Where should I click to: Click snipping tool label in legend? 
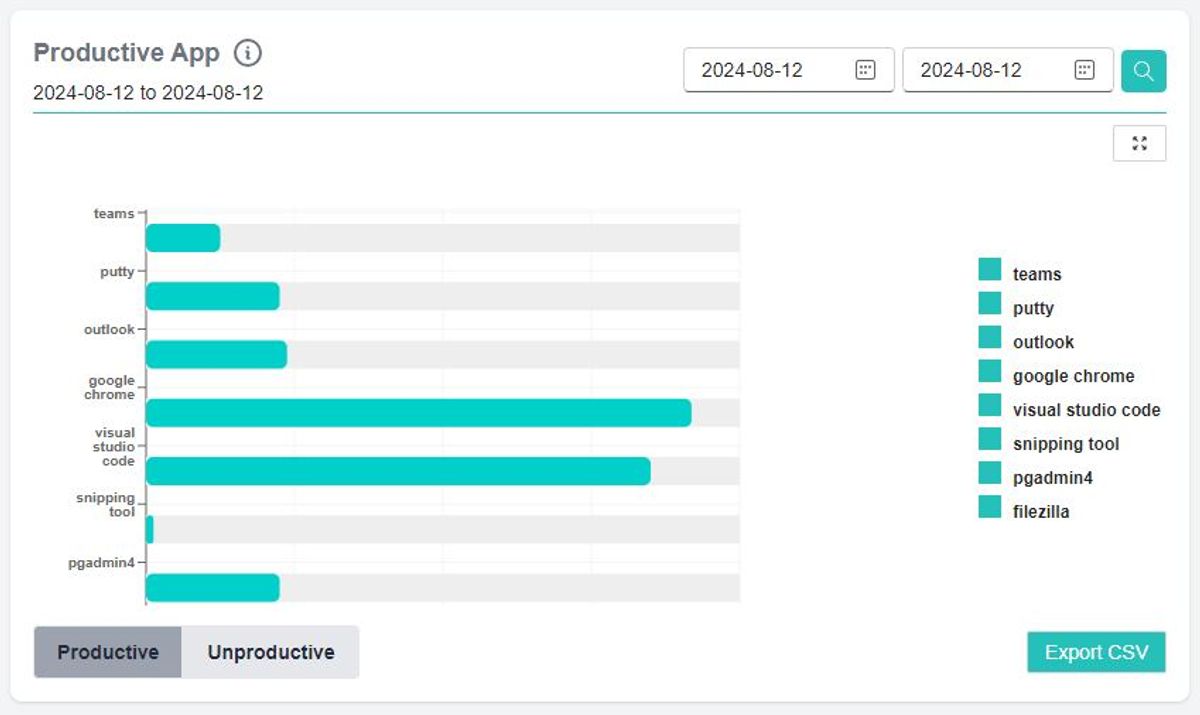click(1066, 444)
